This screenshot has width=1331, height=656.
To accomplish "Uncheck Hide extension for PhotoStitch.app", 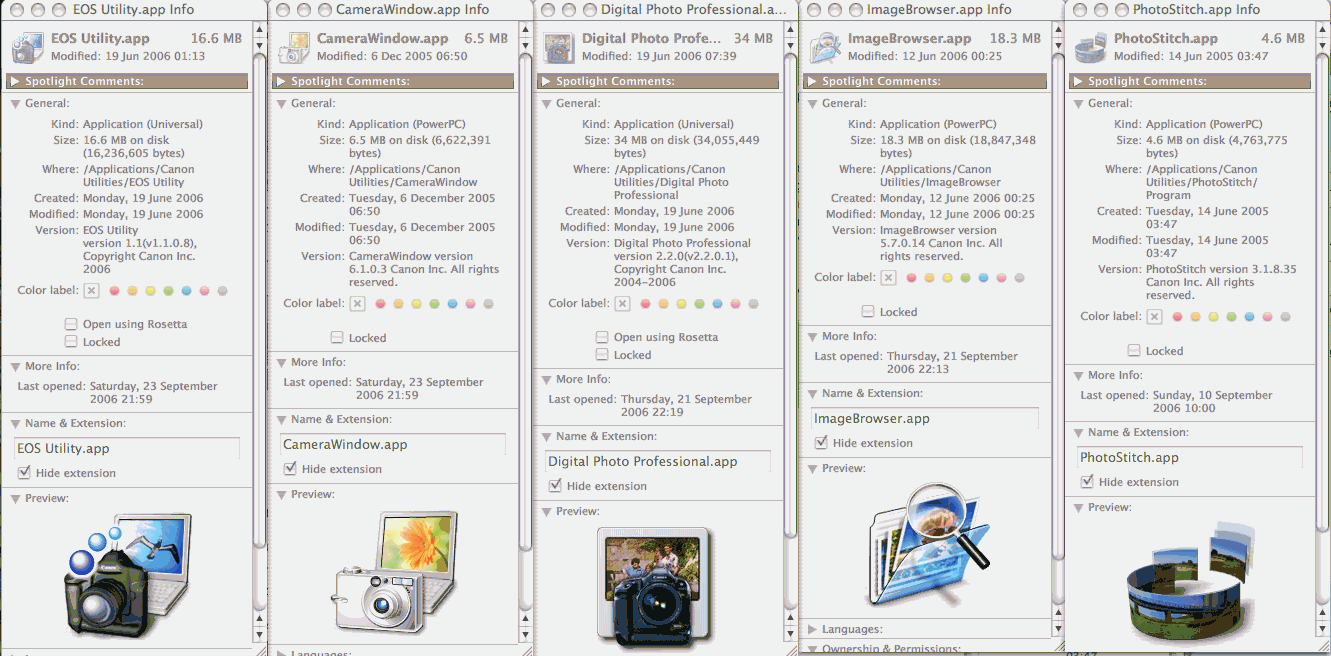I will point(1087,482).
